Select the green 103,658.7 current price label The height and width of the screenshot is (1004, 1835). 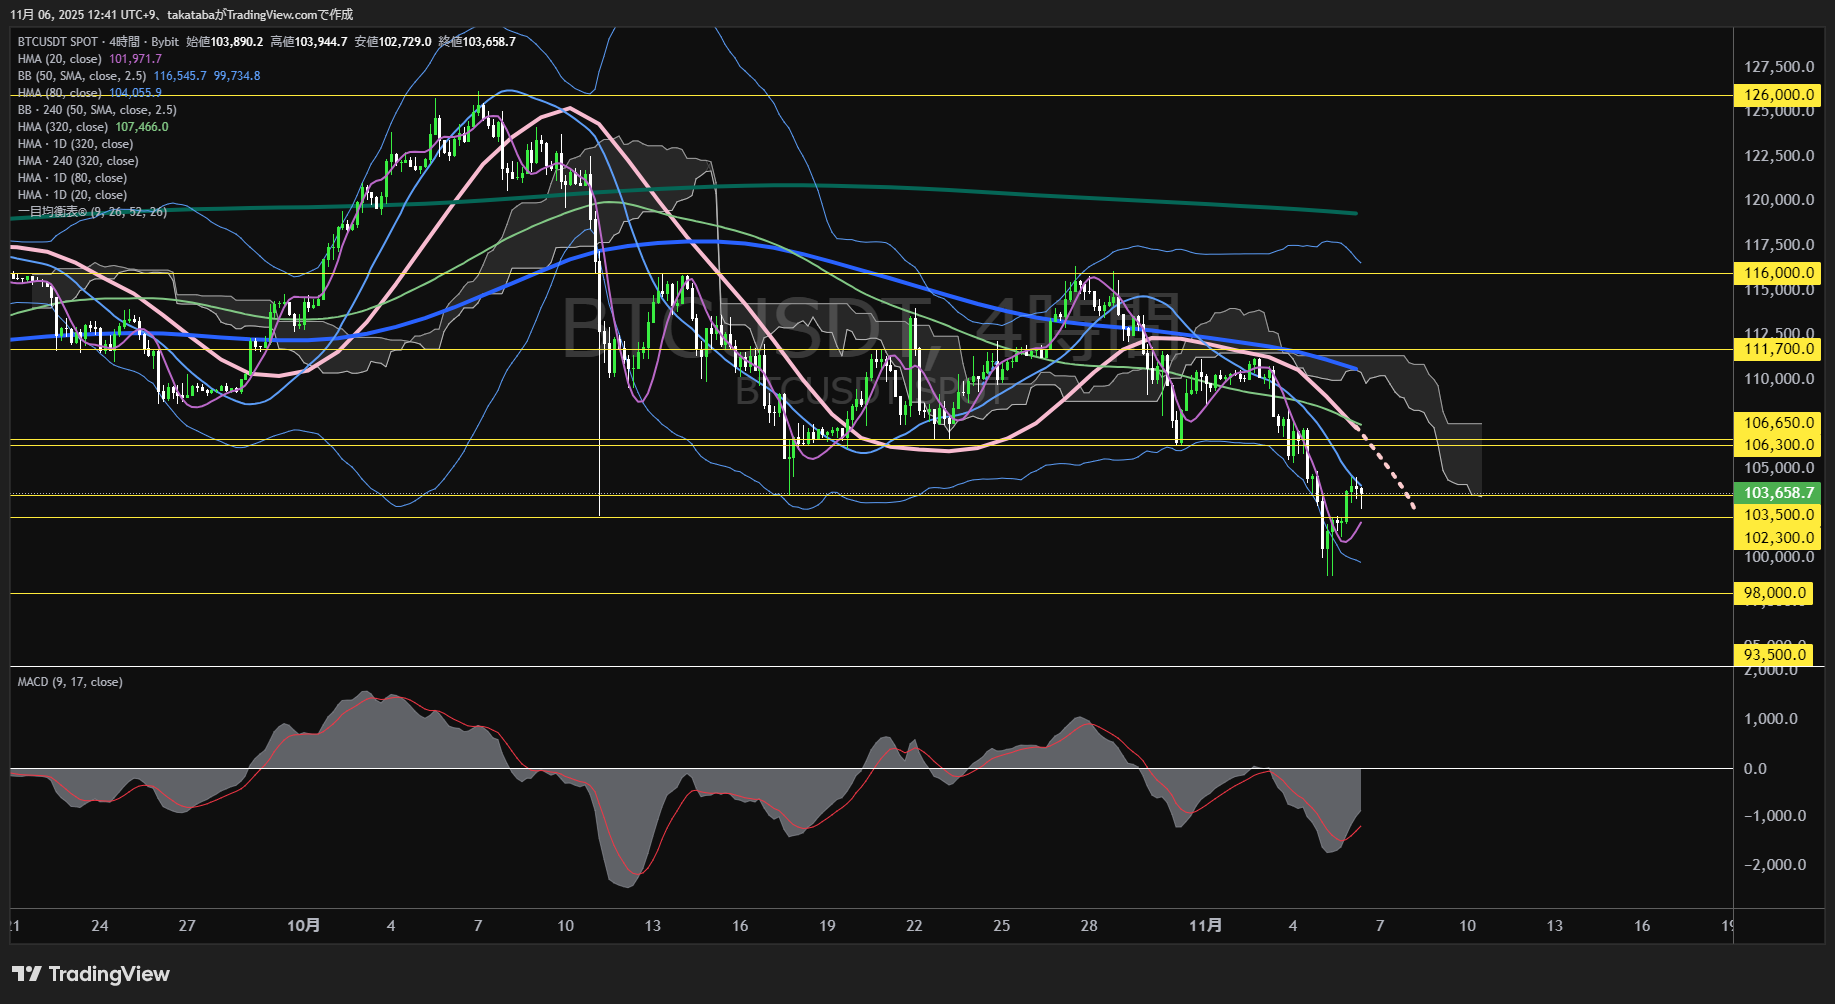tap(1777, 493)
